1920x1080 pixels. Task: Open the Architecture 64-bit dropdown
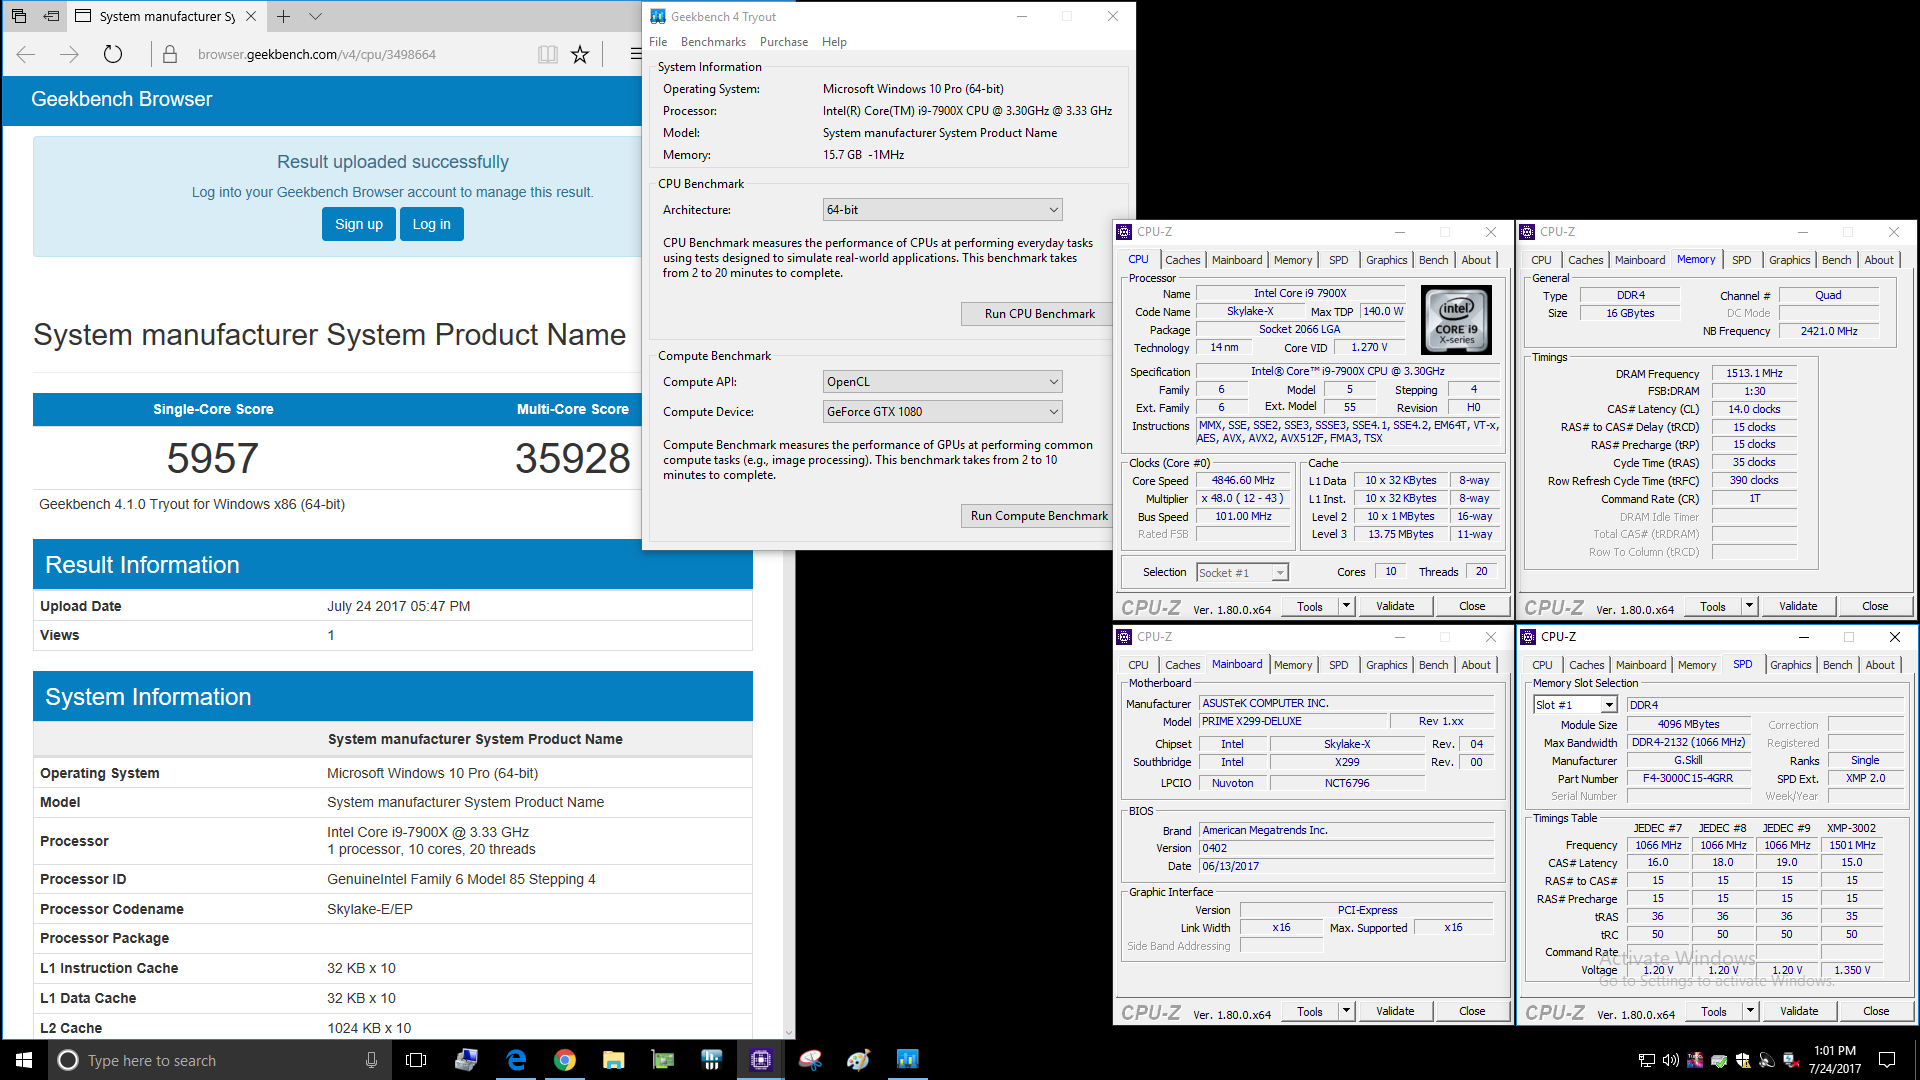[942, 210]
